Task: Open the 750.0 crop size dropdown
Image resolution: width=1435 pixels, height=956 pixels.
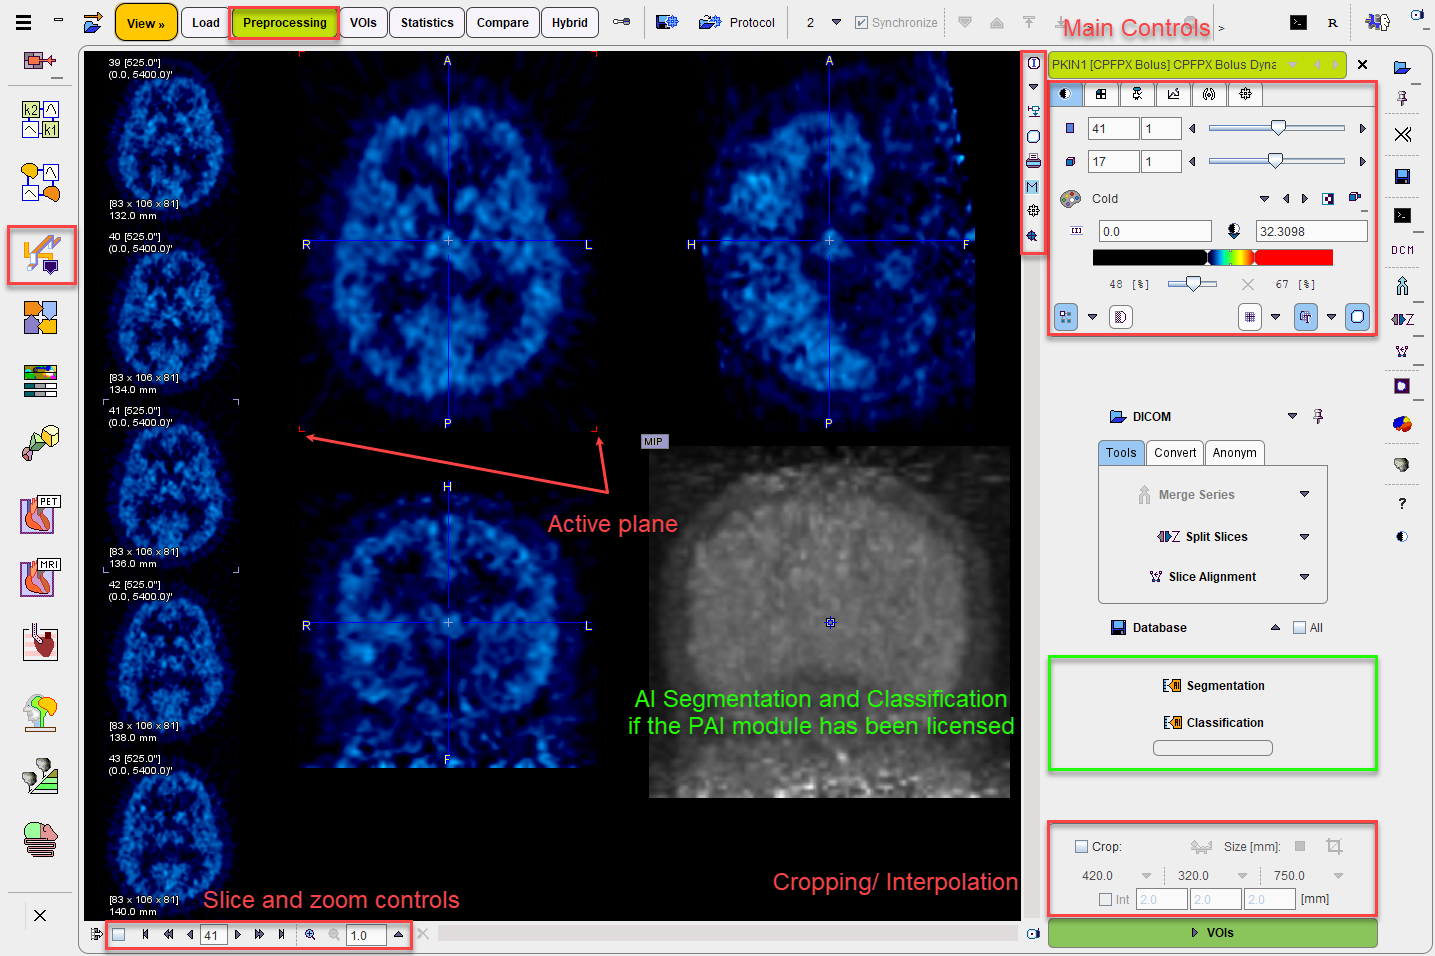Action: point(1338,875)
